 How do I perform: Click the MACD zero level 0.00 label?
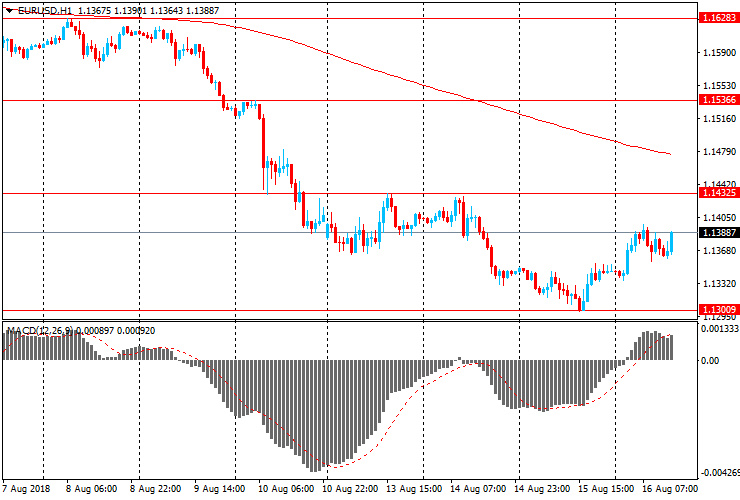[710, 361]
